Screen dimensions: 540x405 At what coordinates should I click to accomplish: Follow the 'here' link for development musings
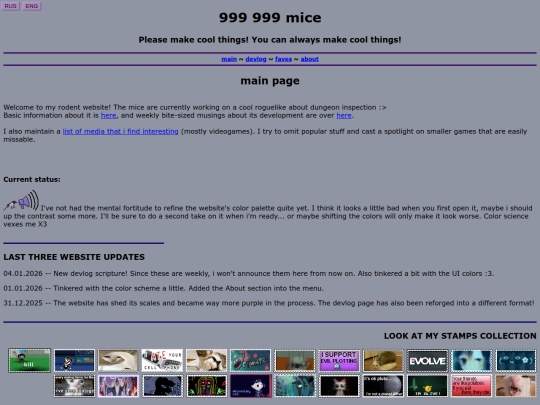click(x=344, y=115)
